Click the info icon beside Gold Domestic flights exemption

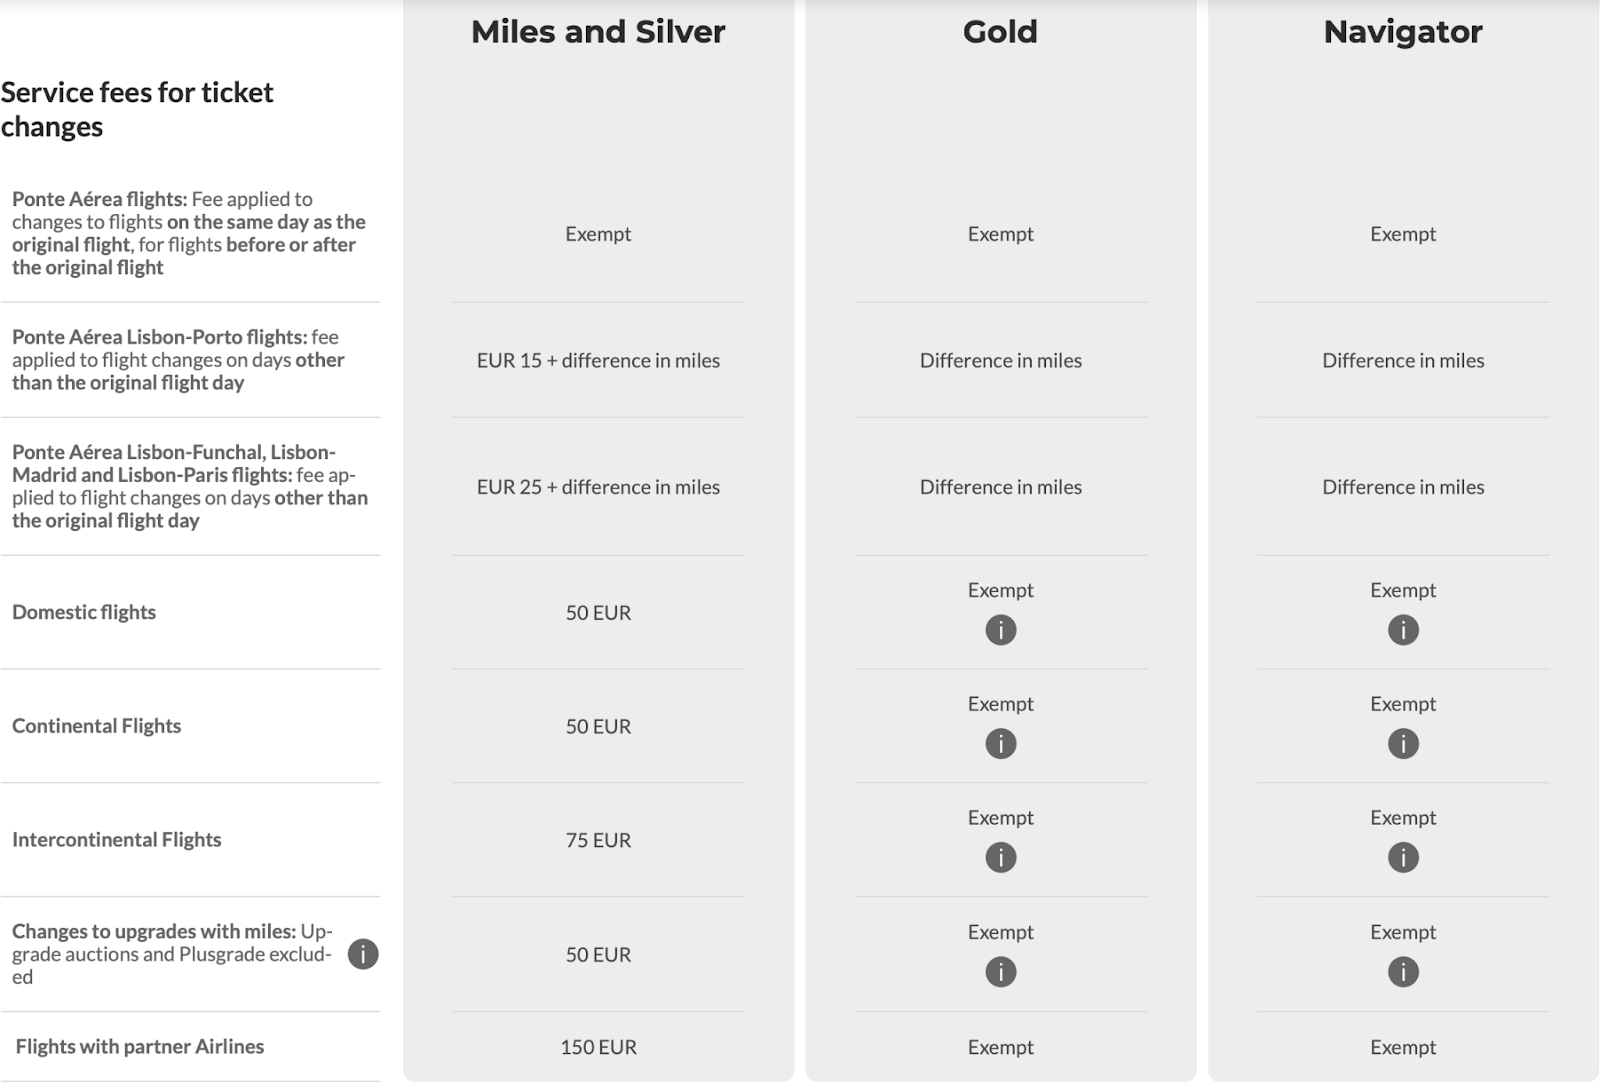[x=1001, y=630]
